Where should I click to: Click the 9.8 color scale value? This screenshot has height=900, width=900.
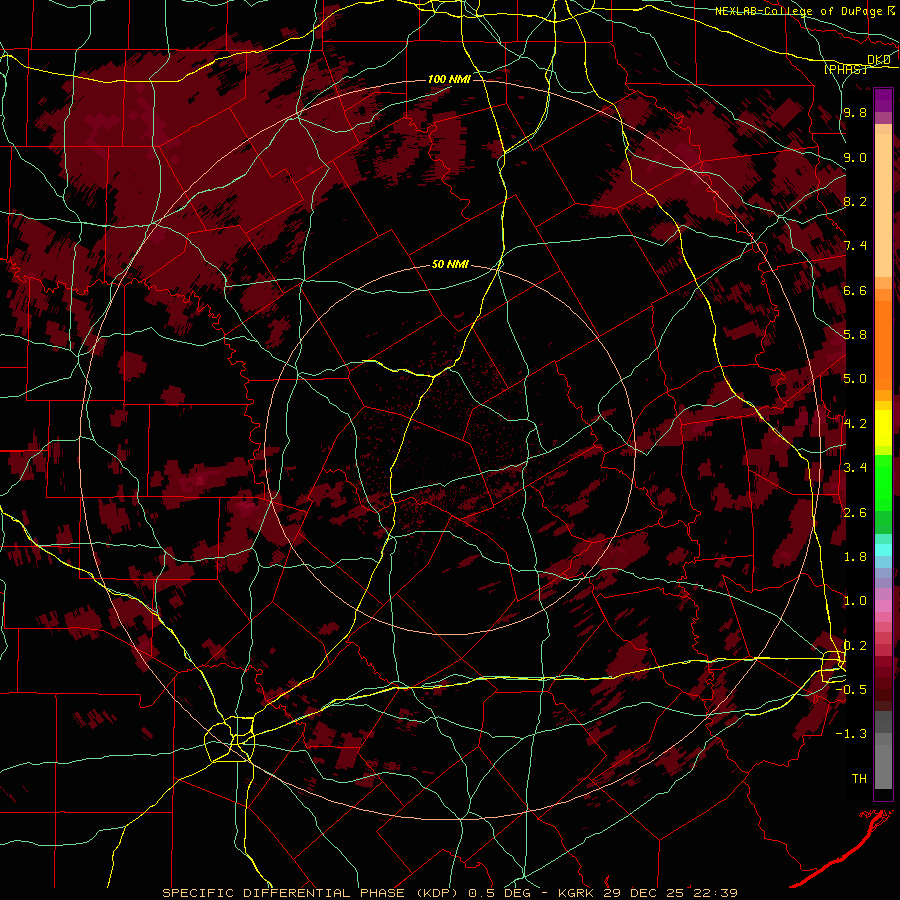point(855,112)
